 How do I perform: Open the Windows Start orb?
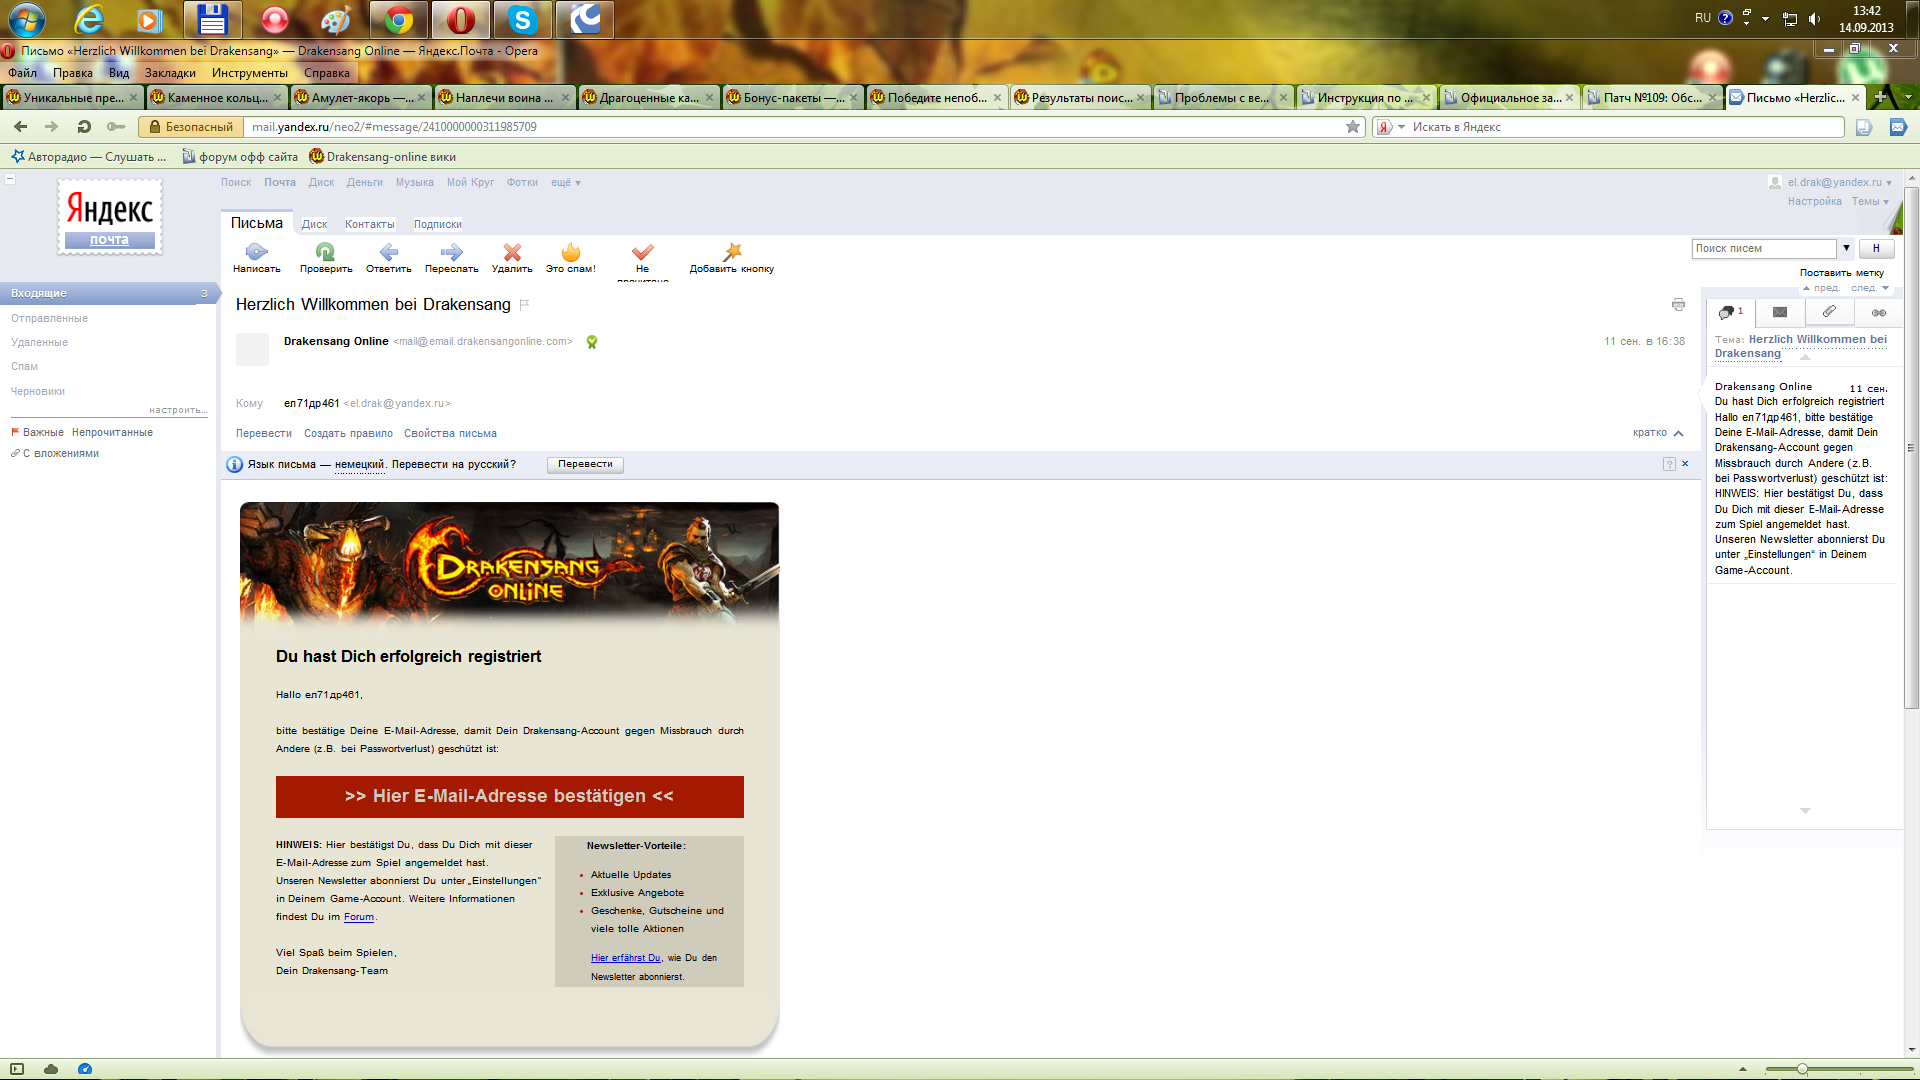coord(26,19)
